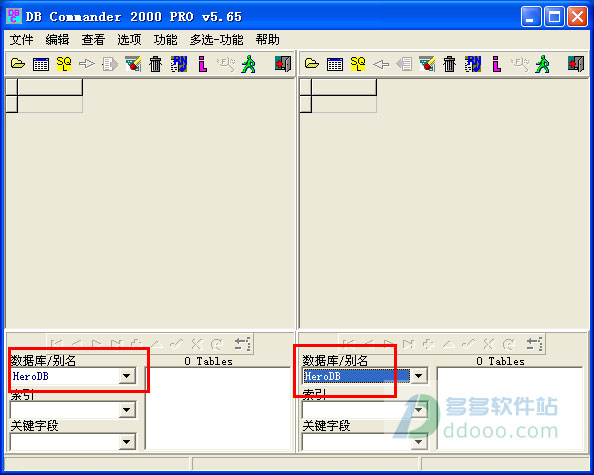Open the left pane SQL query icon
Viewport: 594px width, 475px height.
pos(64,64)
